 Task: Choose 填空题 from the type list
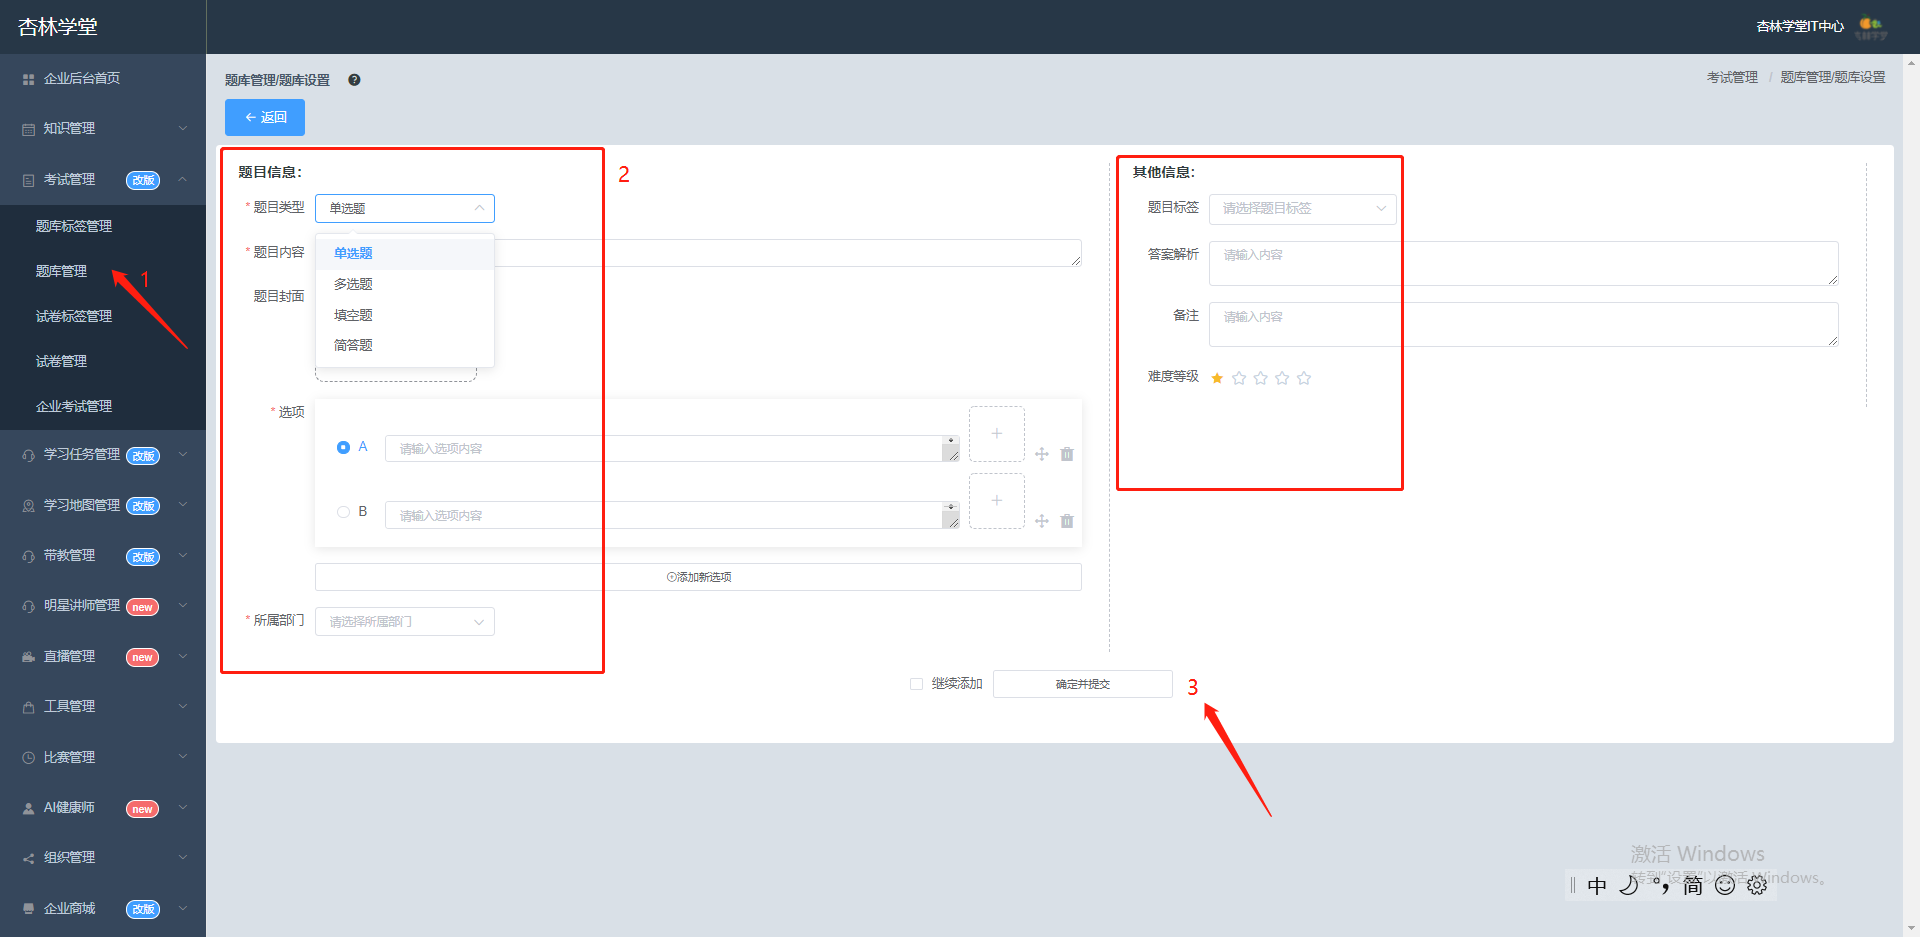(x=405, y=315)
